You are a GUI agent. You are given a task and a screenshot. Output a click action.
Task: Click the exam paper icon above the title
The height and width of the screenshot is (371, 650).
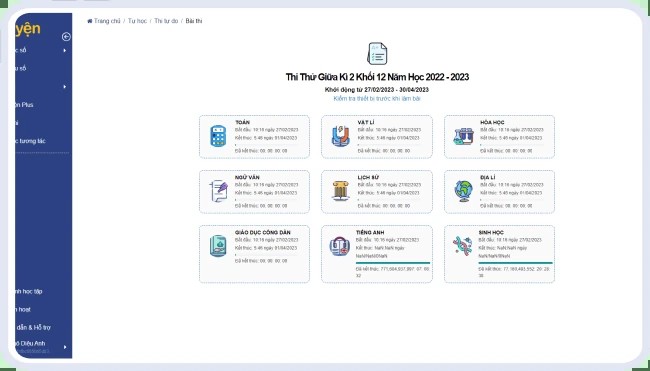click(x=377, y=53)
